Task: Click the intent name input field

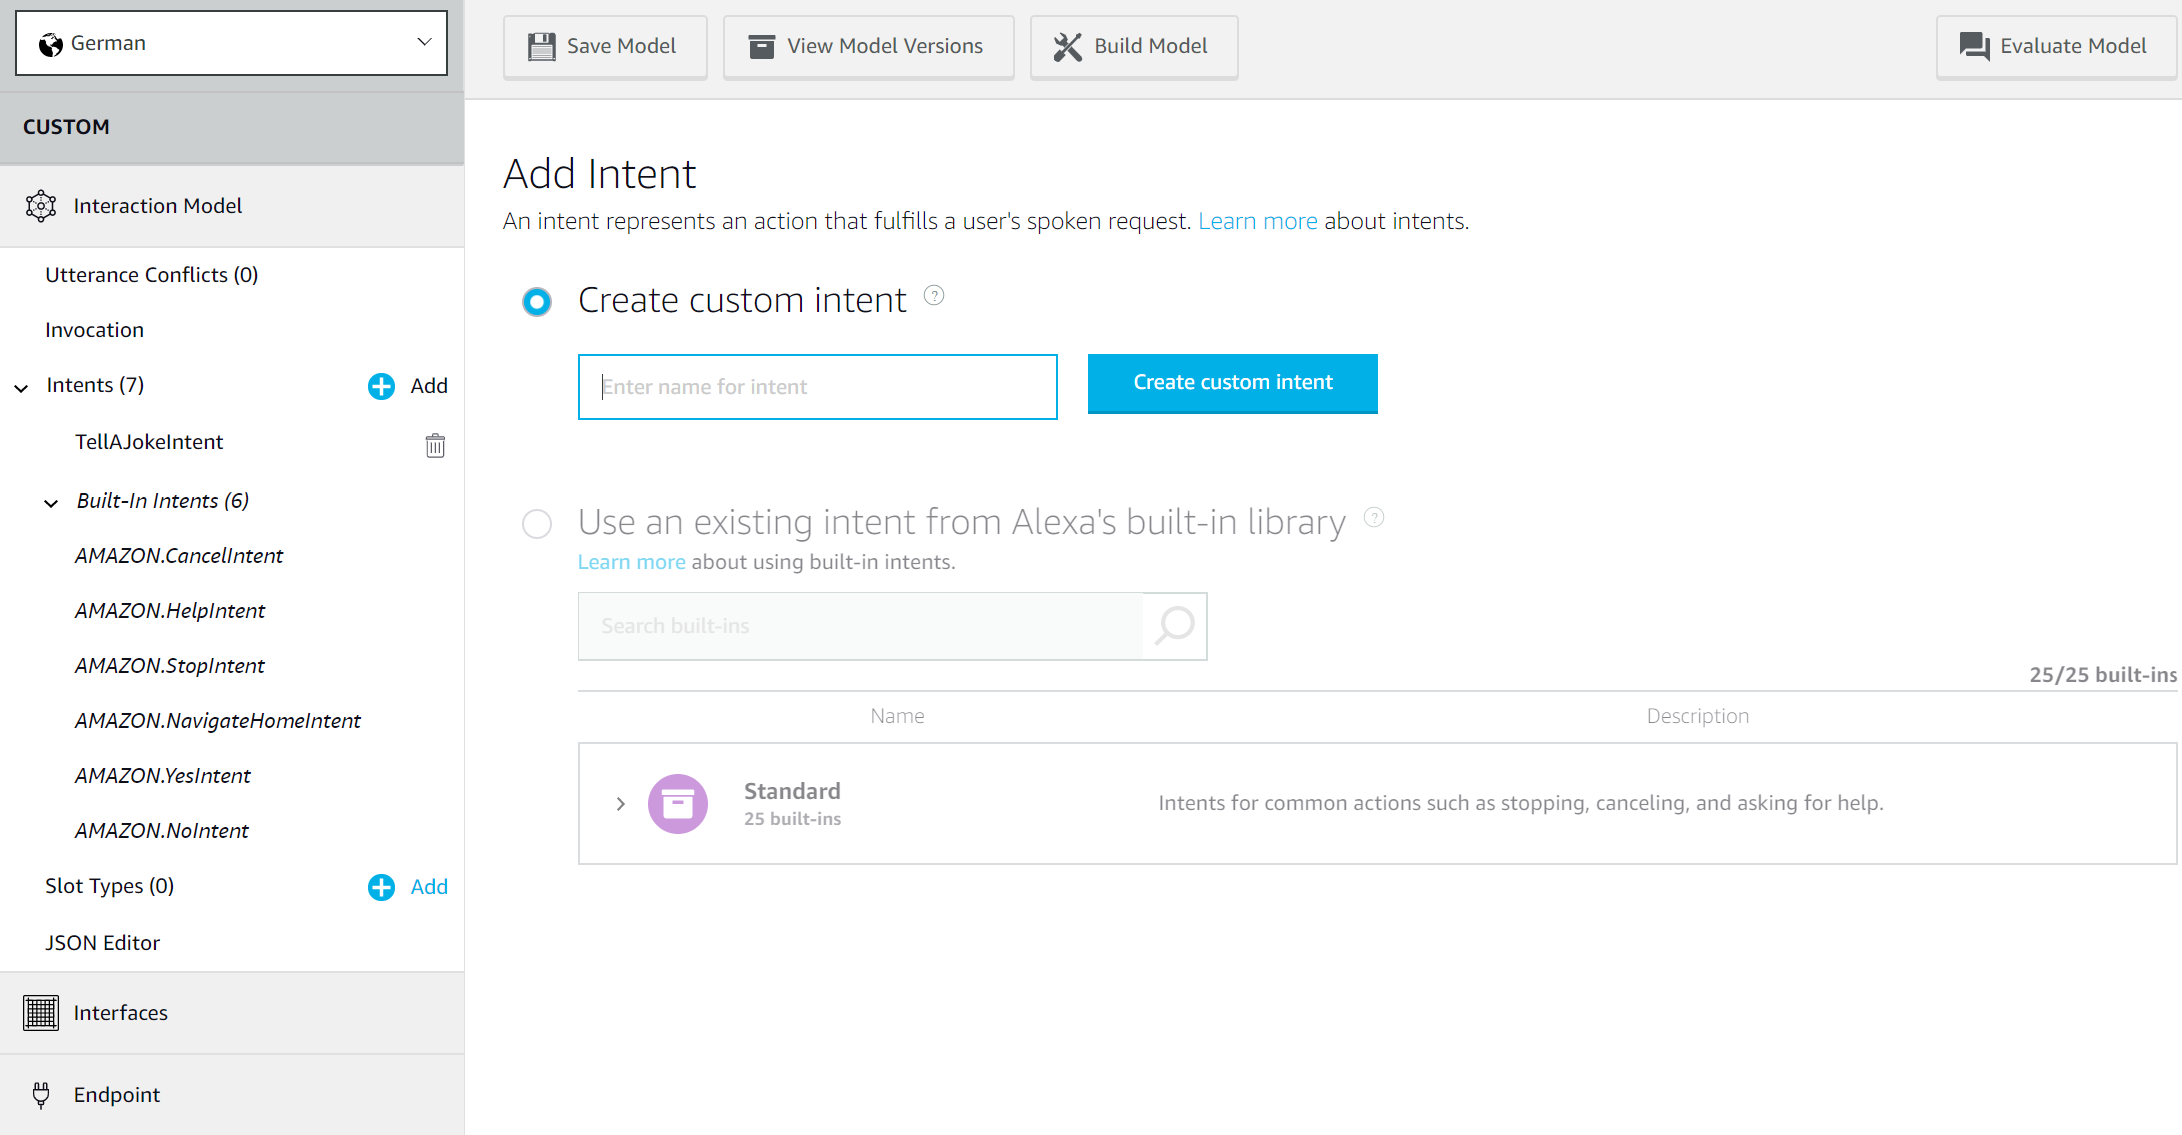Action: pos(817,386)
